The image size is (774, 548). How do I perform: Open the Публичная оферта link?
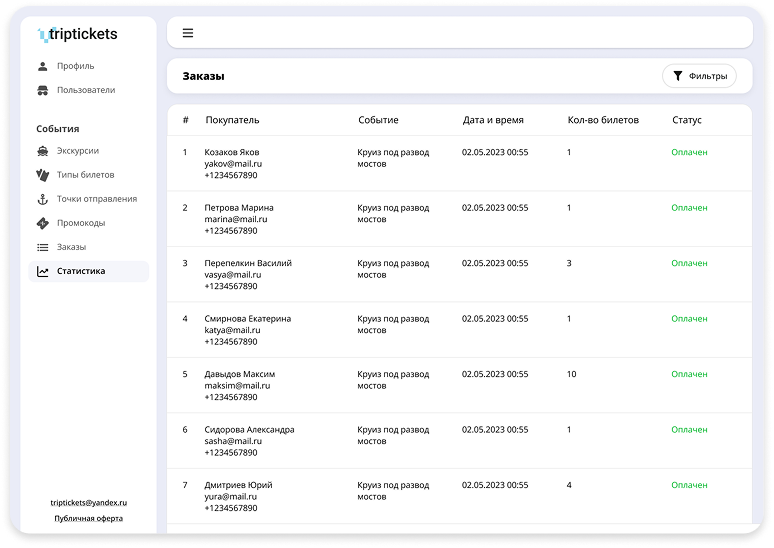pyautogui.click(x=89, y=519)
